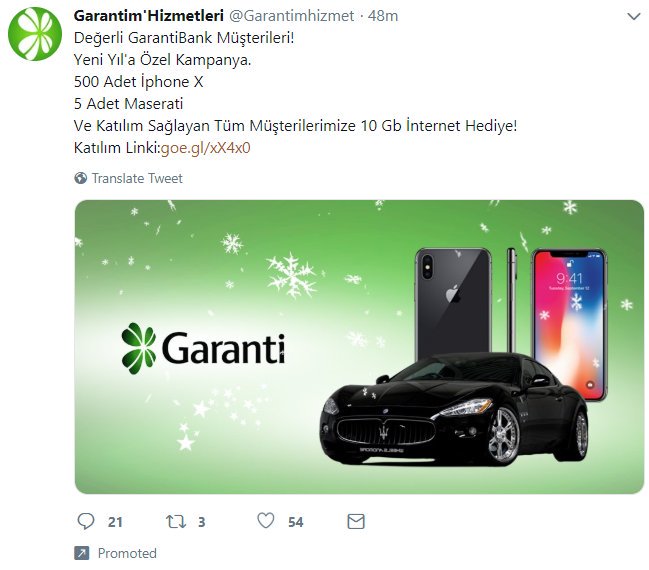Image resolution: width=649 pixels, height=570 pixels.
Task: Open the green clover profile avatar
Action: point(35,34)
